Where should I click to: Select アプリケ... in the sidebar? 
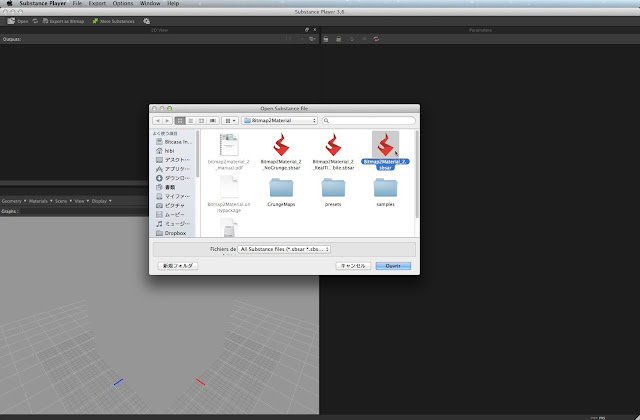[x=173, y=169]
